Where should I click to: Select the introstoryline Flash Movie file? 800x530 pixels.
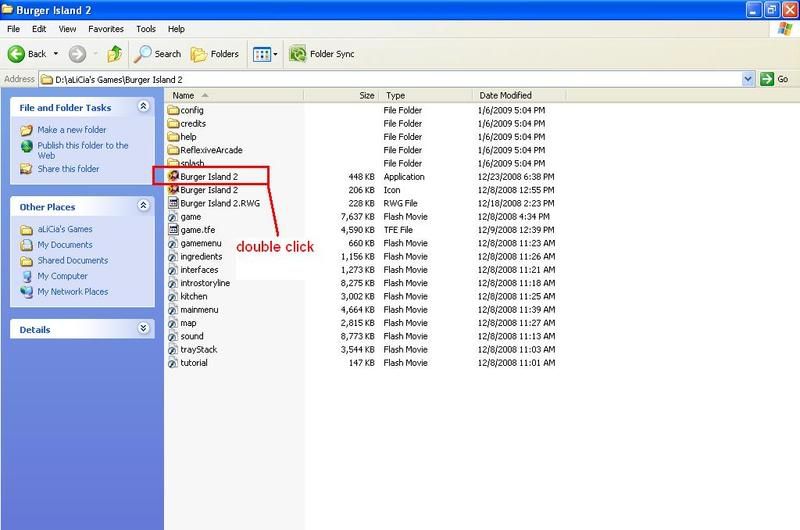204,283
